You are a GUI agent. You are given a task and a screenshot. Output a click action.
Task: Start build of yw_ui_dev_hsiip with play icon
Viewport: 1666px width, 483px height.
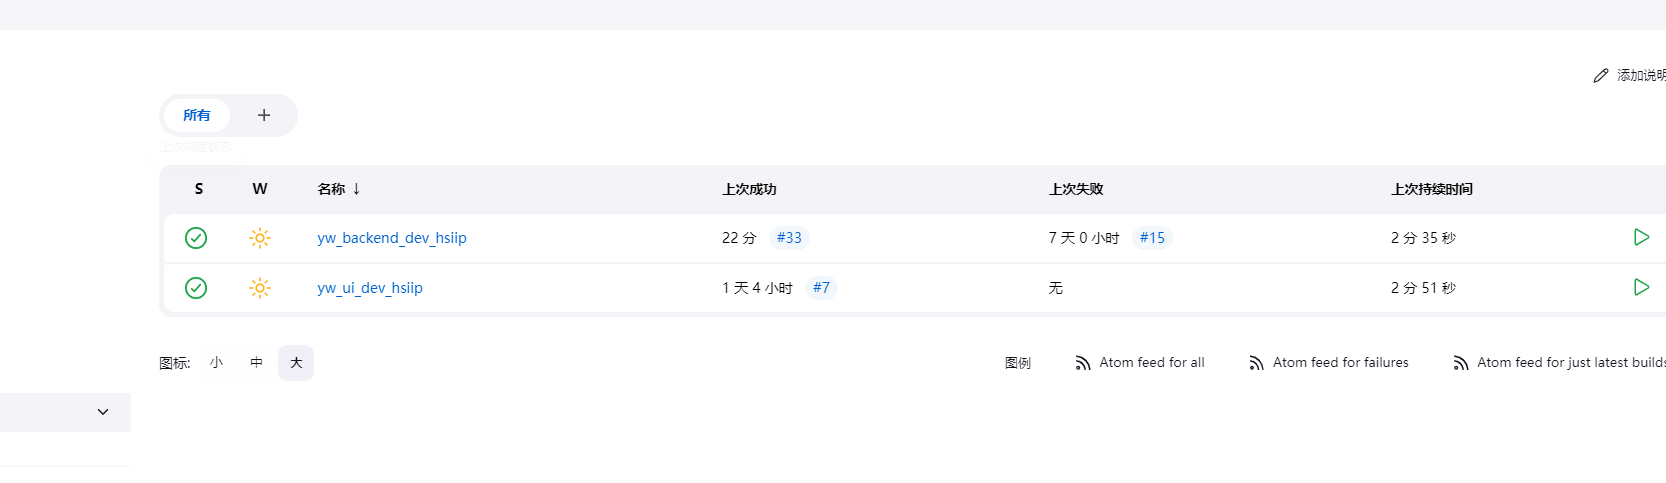(1641, 287)
